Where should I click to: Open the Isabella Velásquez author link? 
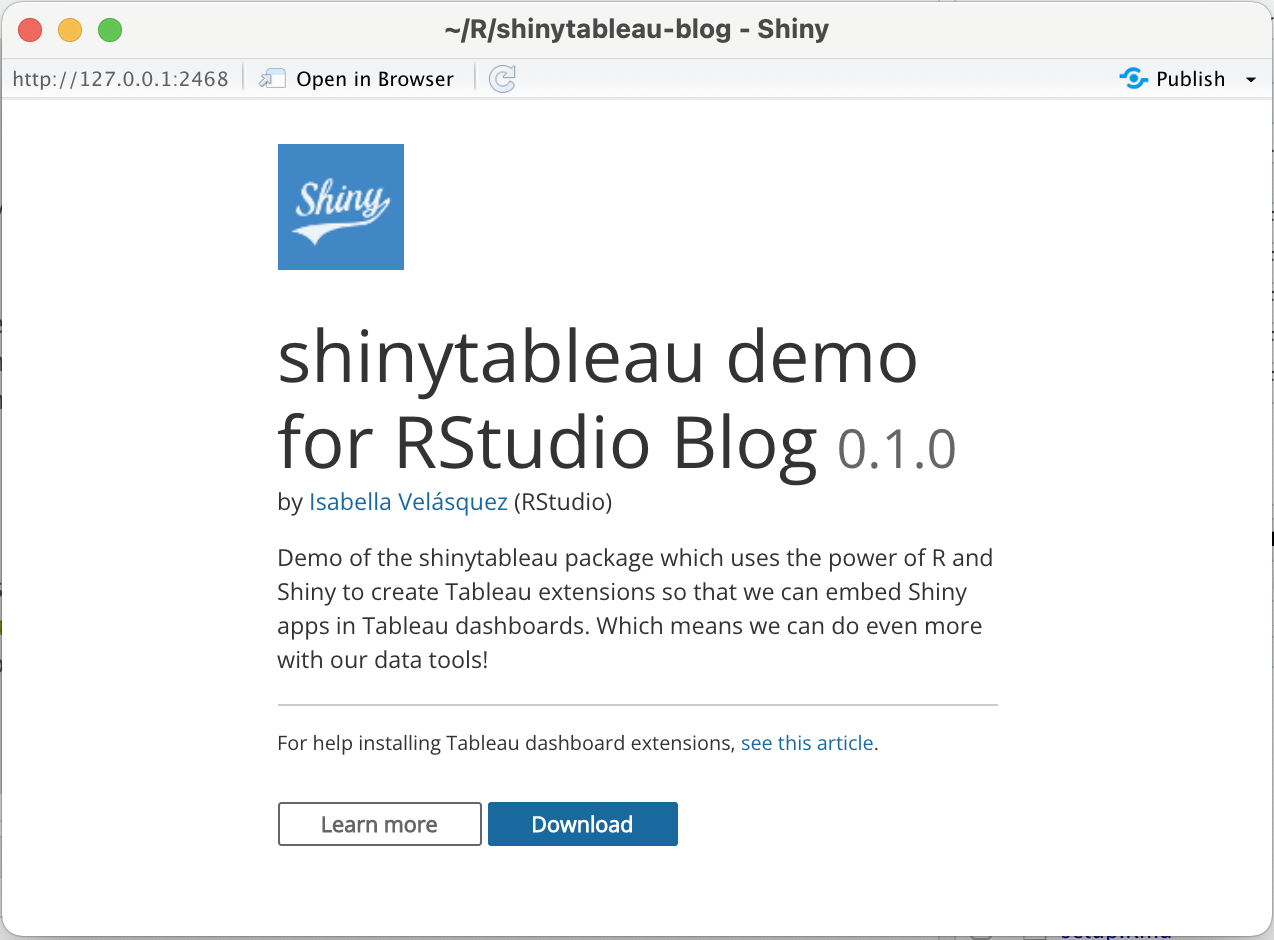[407, 502]
